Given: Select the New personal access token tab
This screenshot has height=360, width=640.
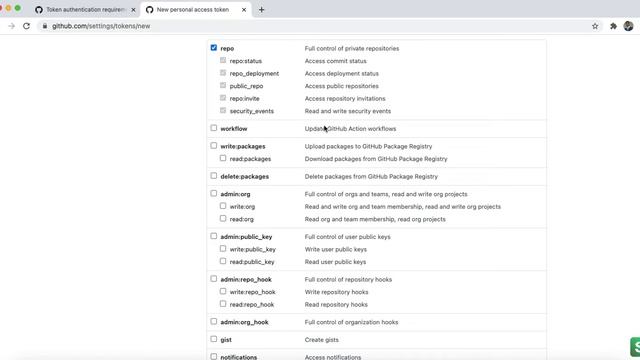Looking at the screenshot, I should 196,9.
